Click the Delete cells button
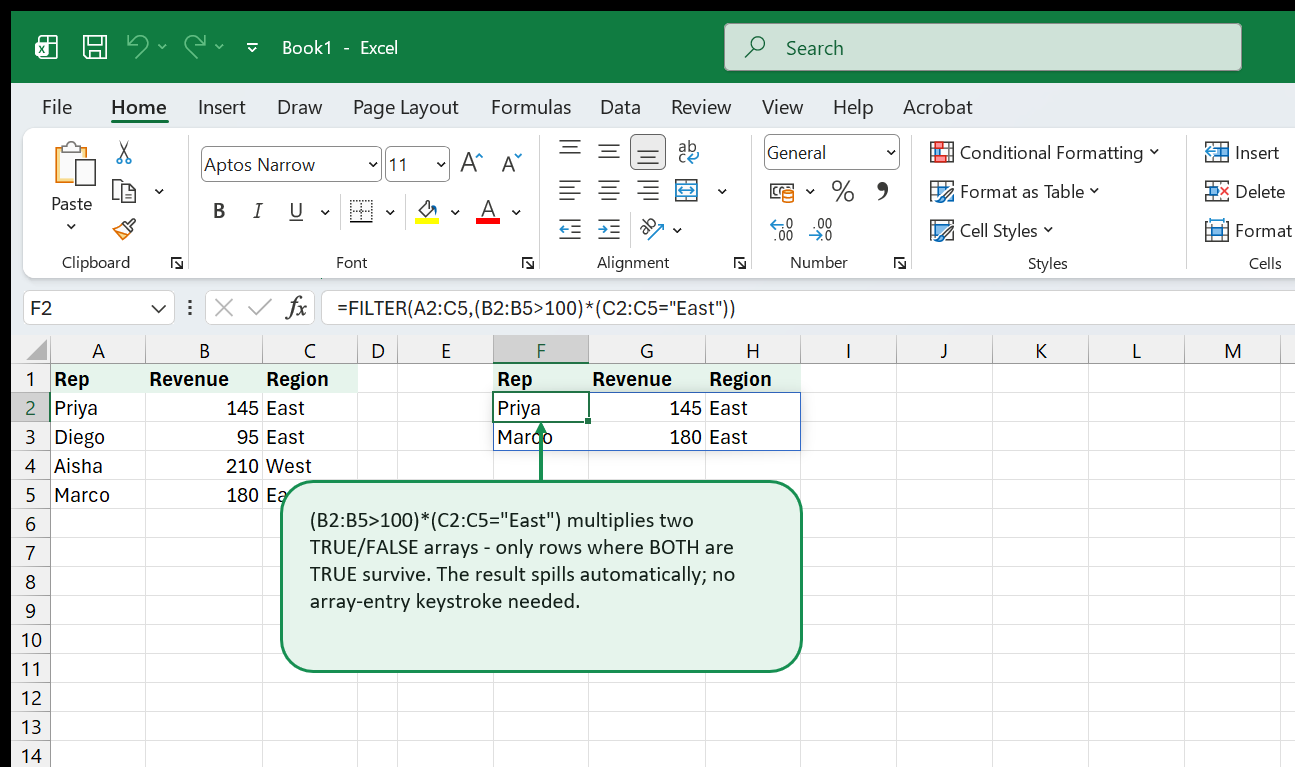The image size is (1295, 767). point(1245,191)
